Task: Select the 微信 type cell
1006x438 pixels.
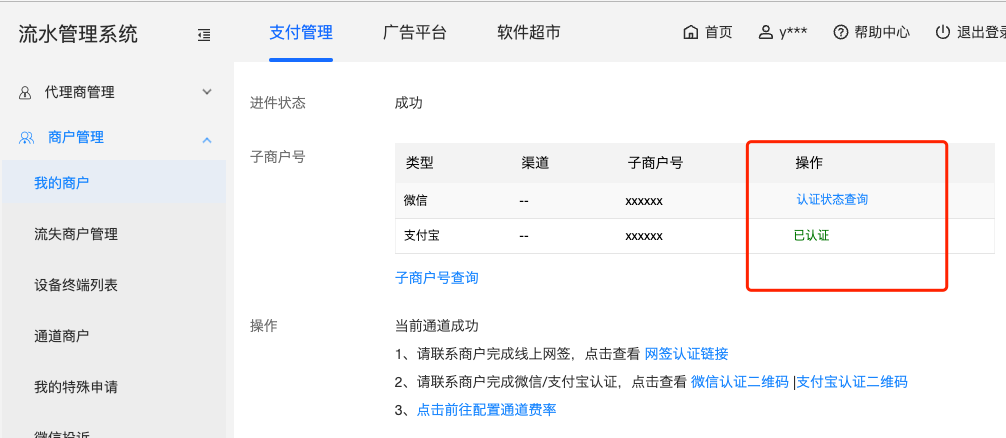Action: [416, 200]
